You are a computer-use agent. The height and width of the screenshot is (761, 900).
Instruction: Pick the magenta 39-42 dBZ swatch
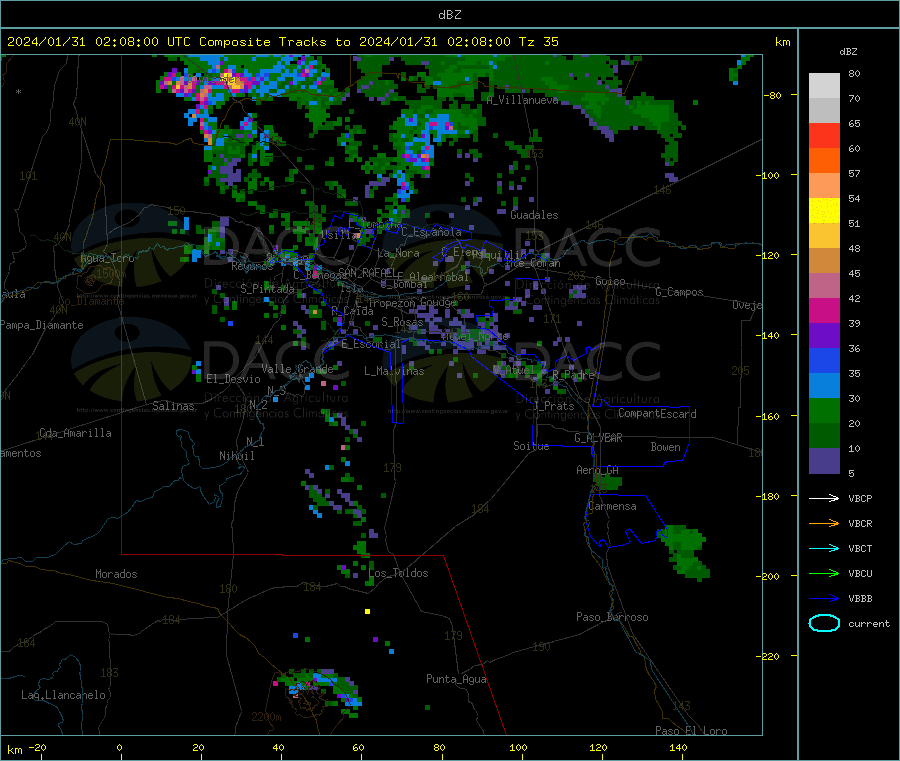(x=824, y=310)
